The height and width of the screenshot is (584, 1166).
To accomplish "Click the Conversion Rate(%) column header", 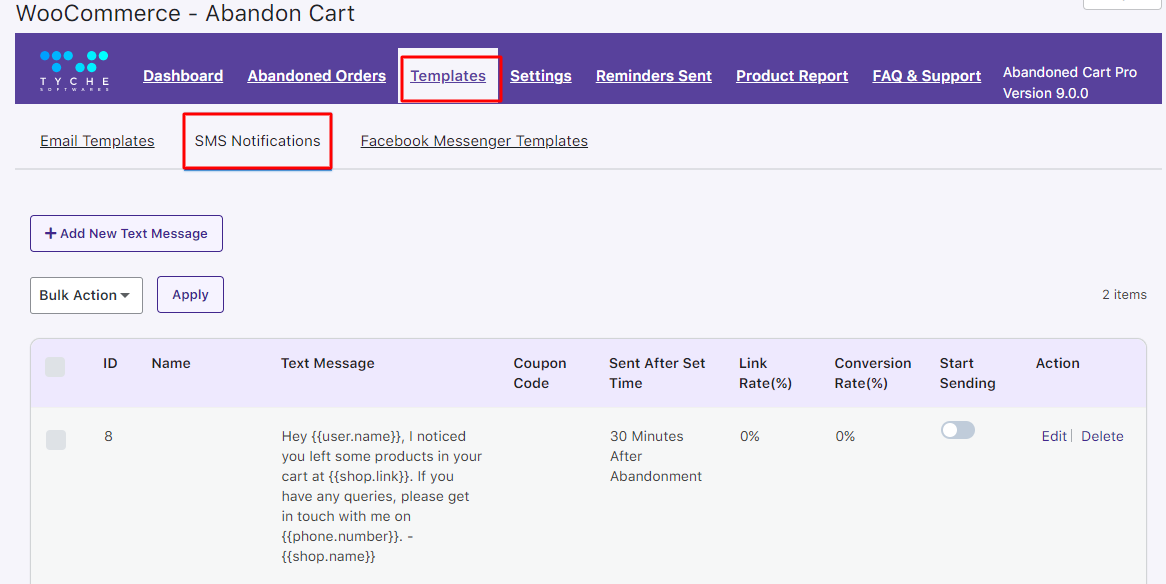I will pyautogui.click(x=873, y=373).
